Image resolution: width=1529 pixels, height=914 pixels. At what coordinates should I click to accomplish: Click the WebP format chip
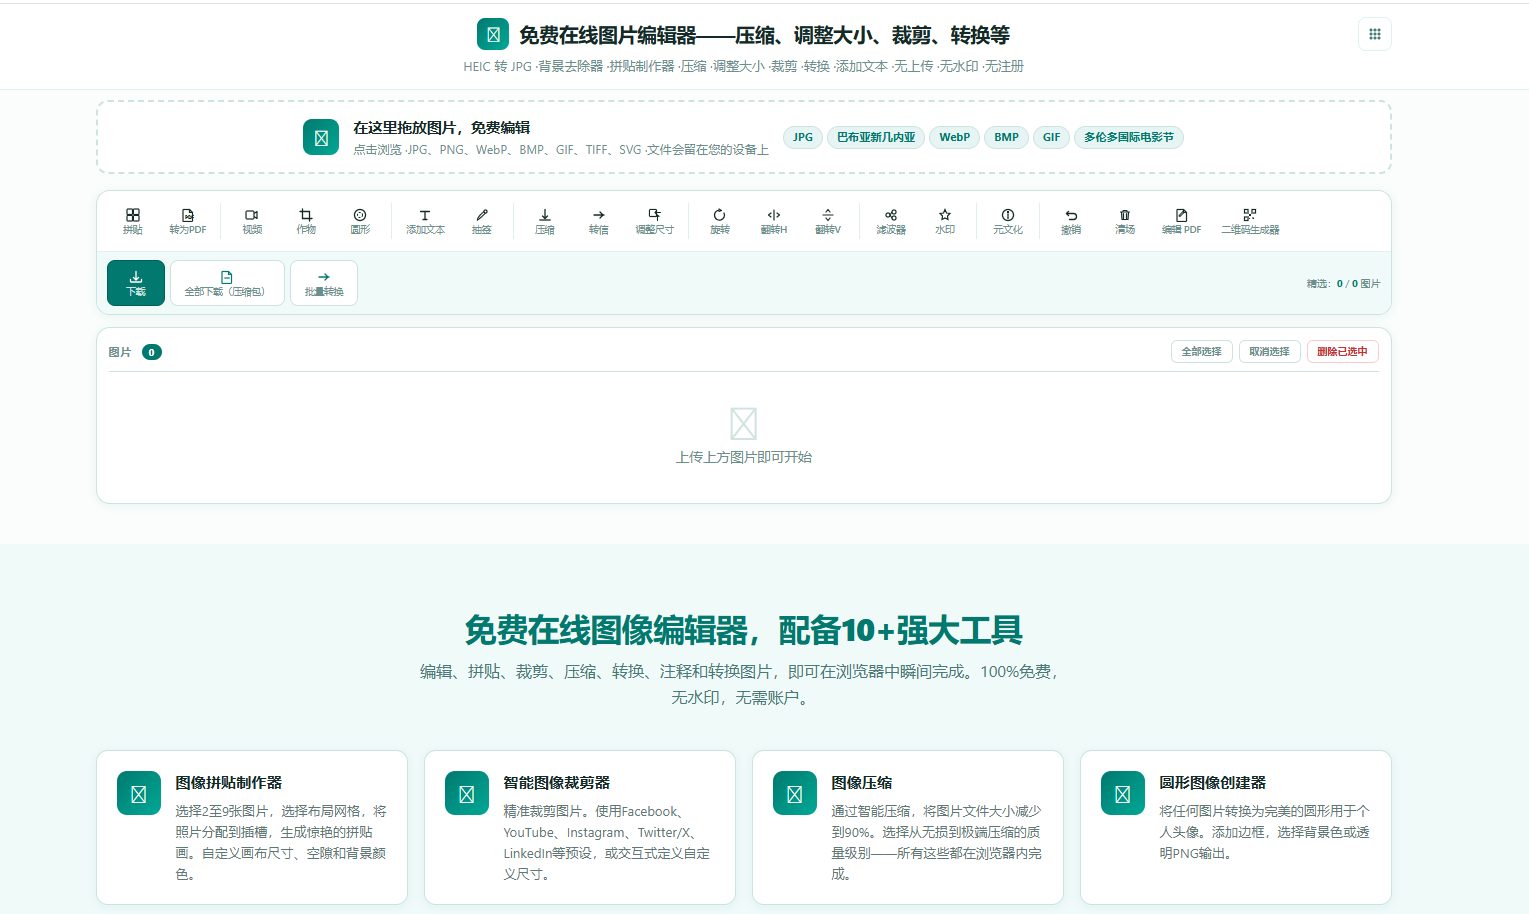pos(955,137)
